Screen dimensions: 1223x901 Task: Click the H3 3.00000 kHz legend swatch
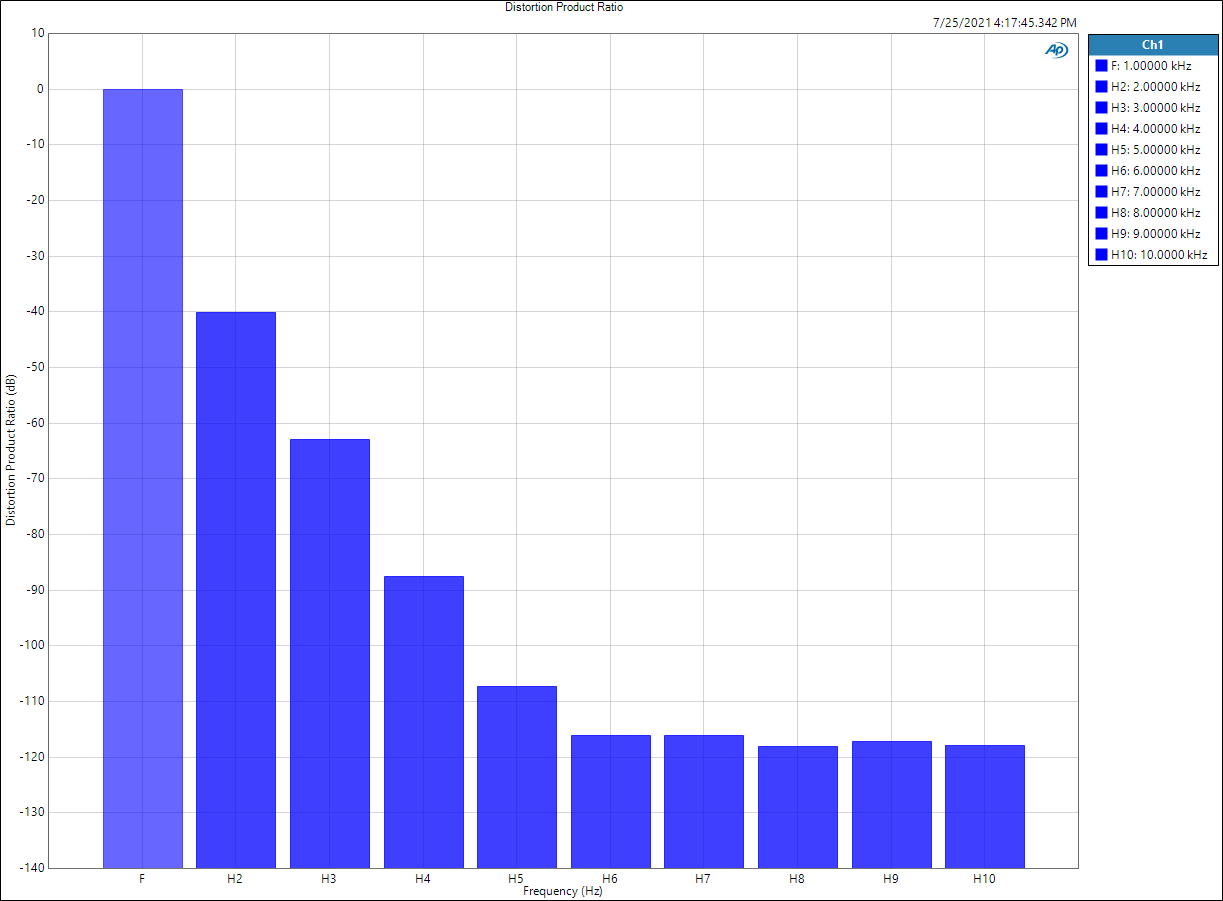pos(1102,107)
